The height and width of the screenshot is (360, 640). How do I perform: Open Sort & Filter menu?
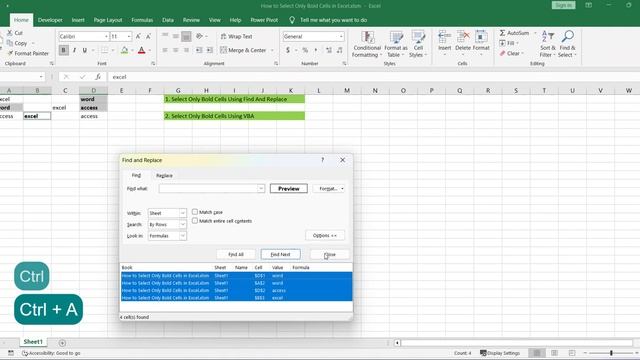tap(547, 44)
